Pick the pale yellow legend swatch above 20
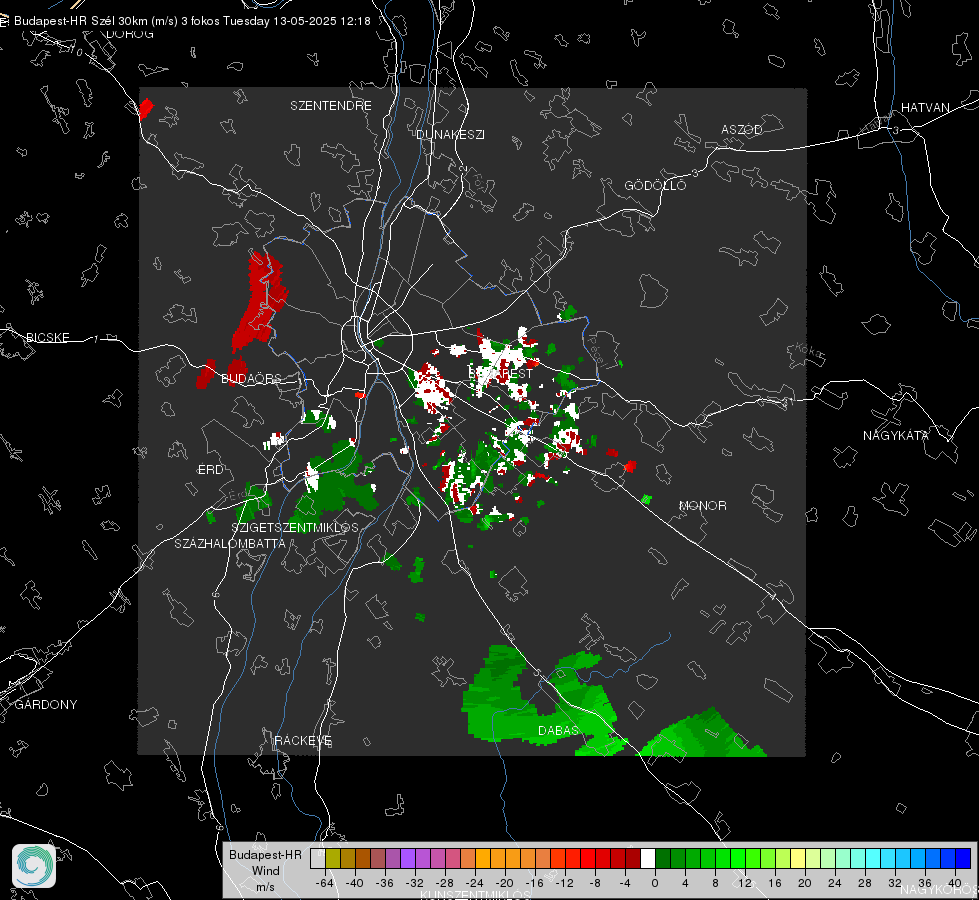 pos(798,859)
